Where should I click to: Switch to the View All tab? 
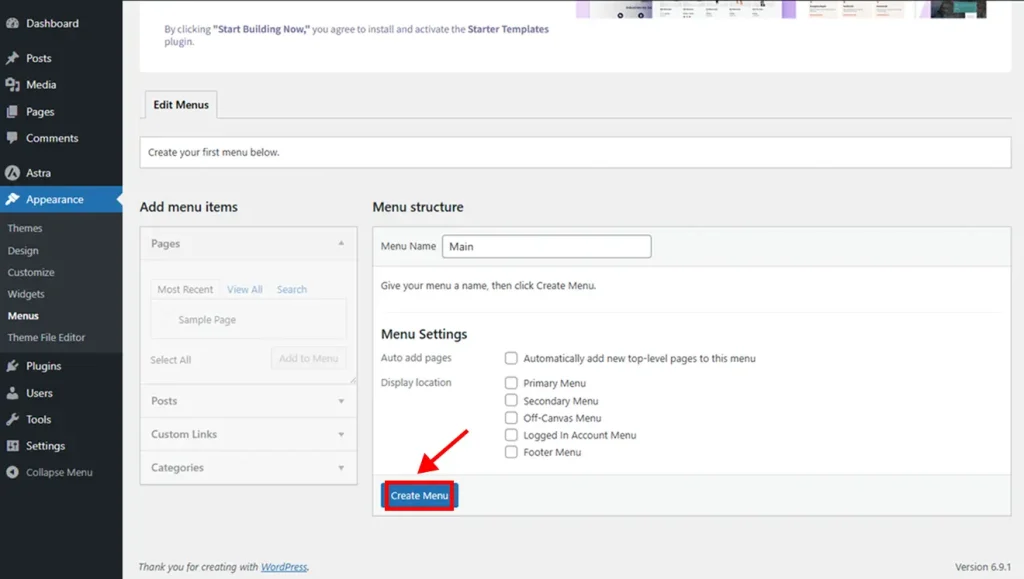click(x=244, y=289)
